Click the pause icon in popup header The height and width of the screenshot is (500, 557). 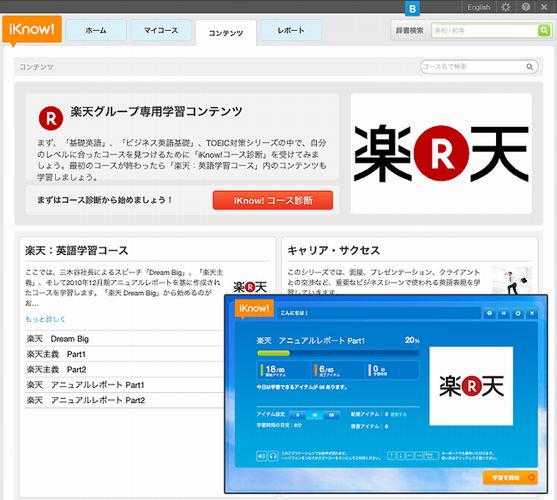504,313
